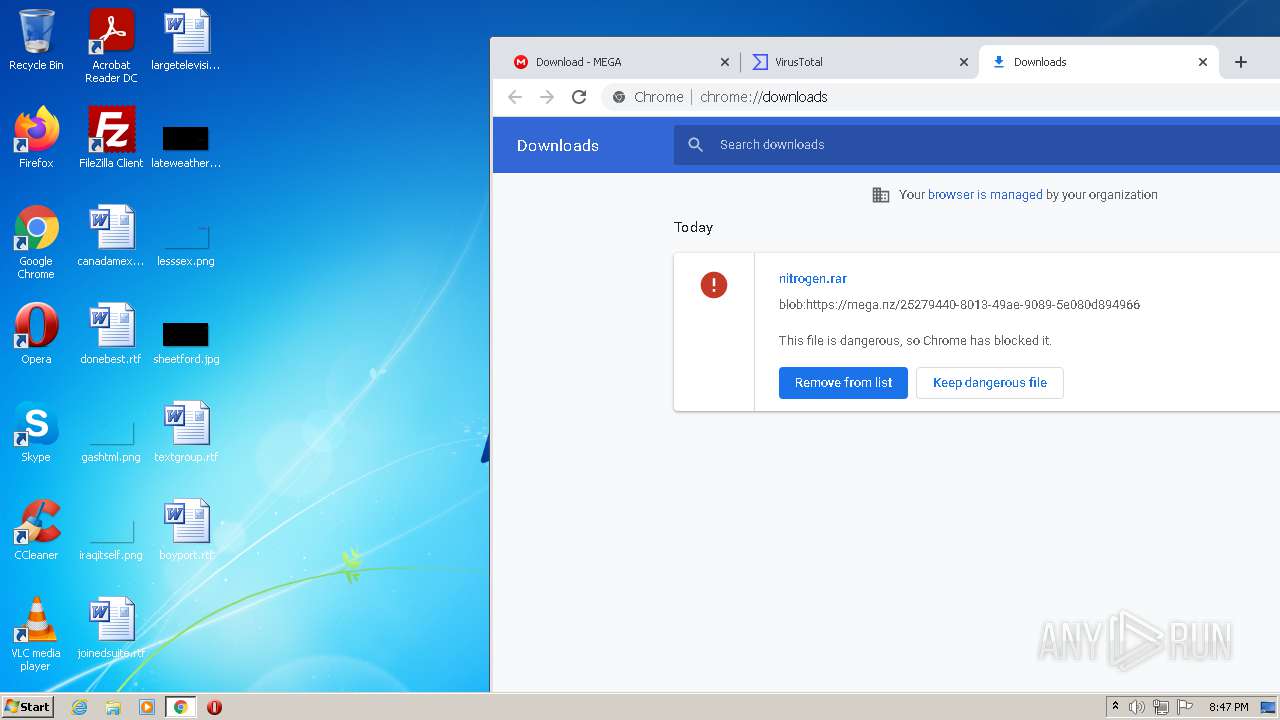Click the Search downloads field

tap(977, 145)
